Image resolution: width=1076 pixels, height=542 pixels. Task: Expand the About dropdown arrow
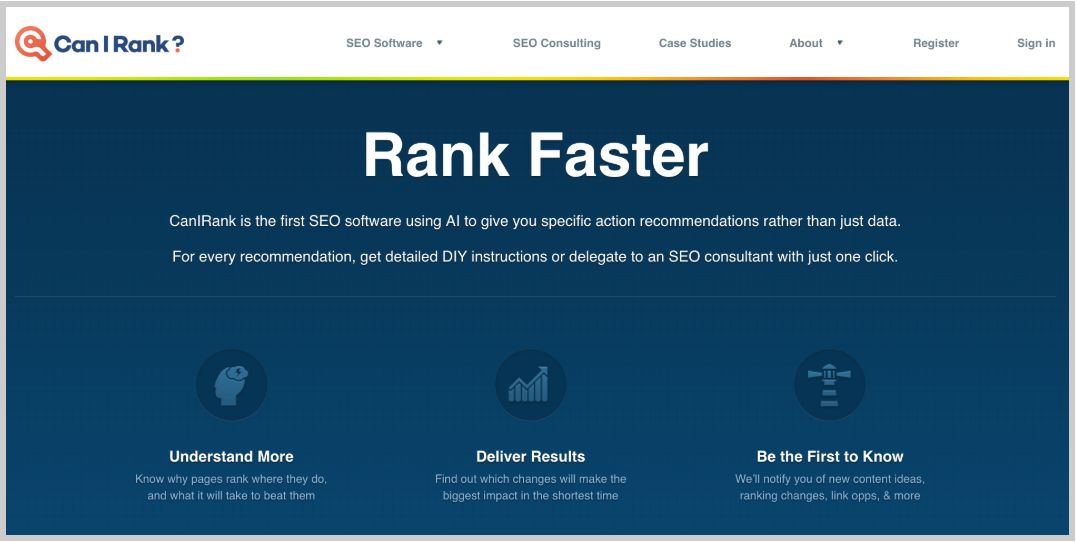point(839,43)
